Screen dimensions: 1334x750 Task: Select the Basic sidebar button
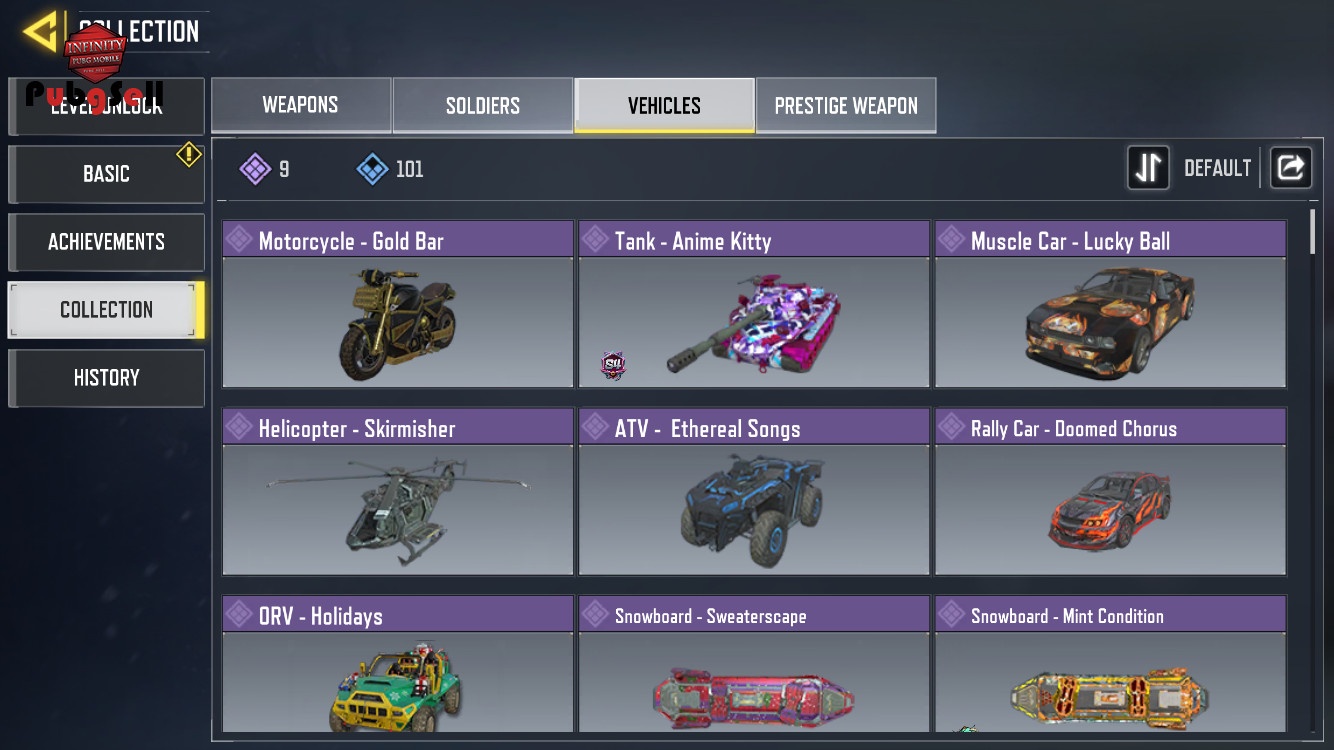106,174
